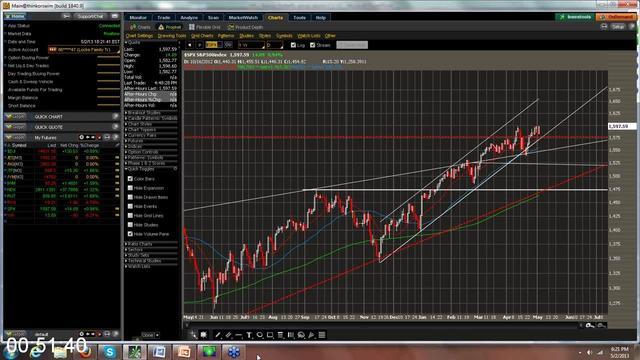Open Internet Explorer from the taskbar
This screenshot has width=640, height=360.
[36, 353]
